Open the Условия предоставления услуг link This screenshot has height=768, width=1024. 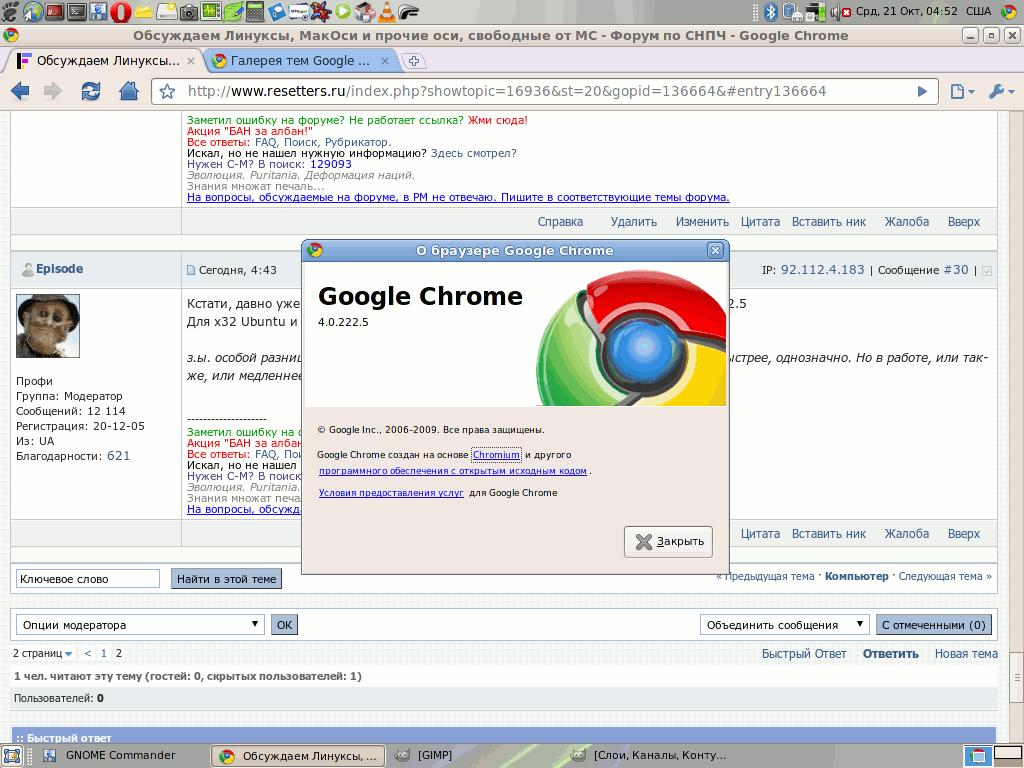[x=391, y=493]
